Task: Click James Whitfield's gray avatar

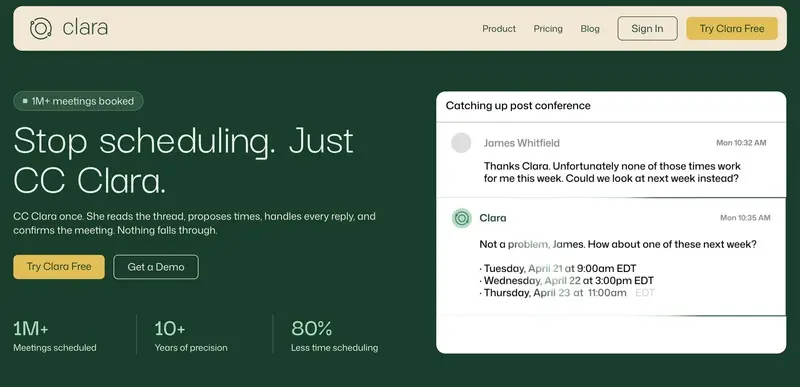Action: [461, 143]
